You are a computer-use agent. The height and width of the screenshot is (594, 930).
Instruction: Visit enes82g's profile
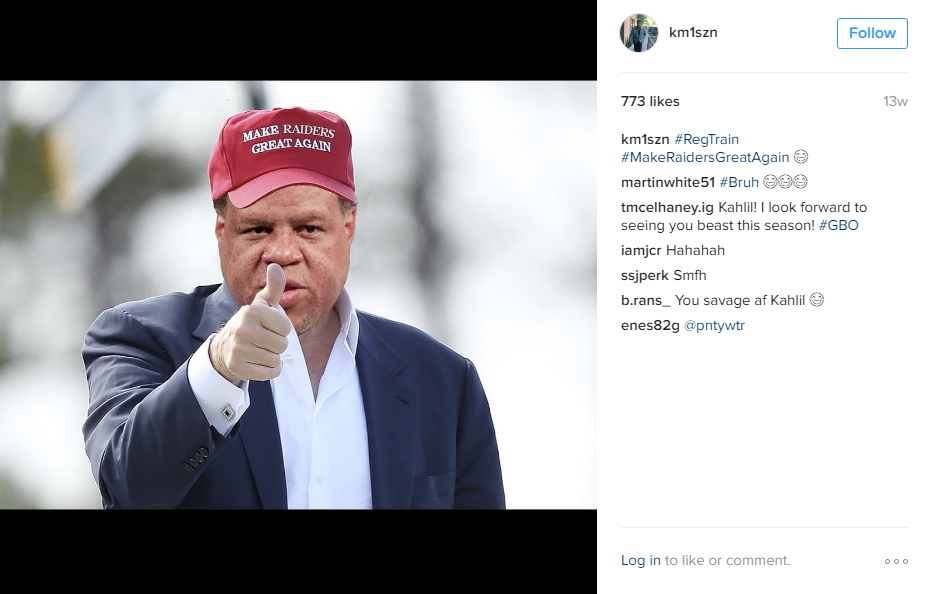[x=650, y=325]
